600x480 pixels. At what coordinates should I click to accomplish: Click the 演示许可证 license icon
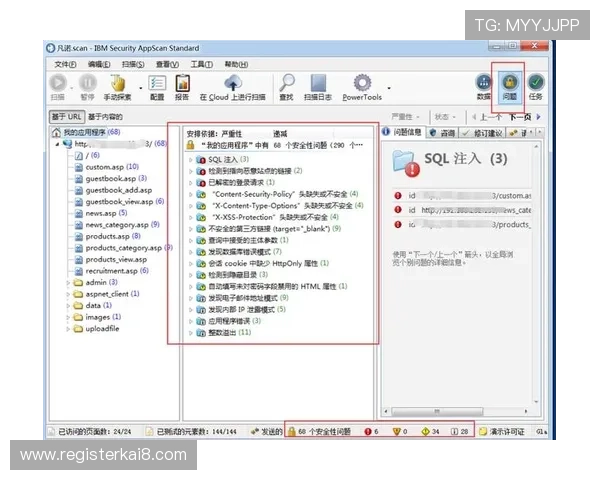tap(483, 431)
